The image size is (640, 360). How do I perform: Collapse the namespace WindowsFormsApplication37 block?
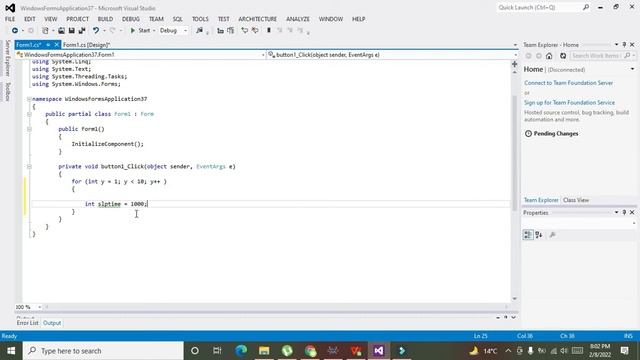(29, 99)
